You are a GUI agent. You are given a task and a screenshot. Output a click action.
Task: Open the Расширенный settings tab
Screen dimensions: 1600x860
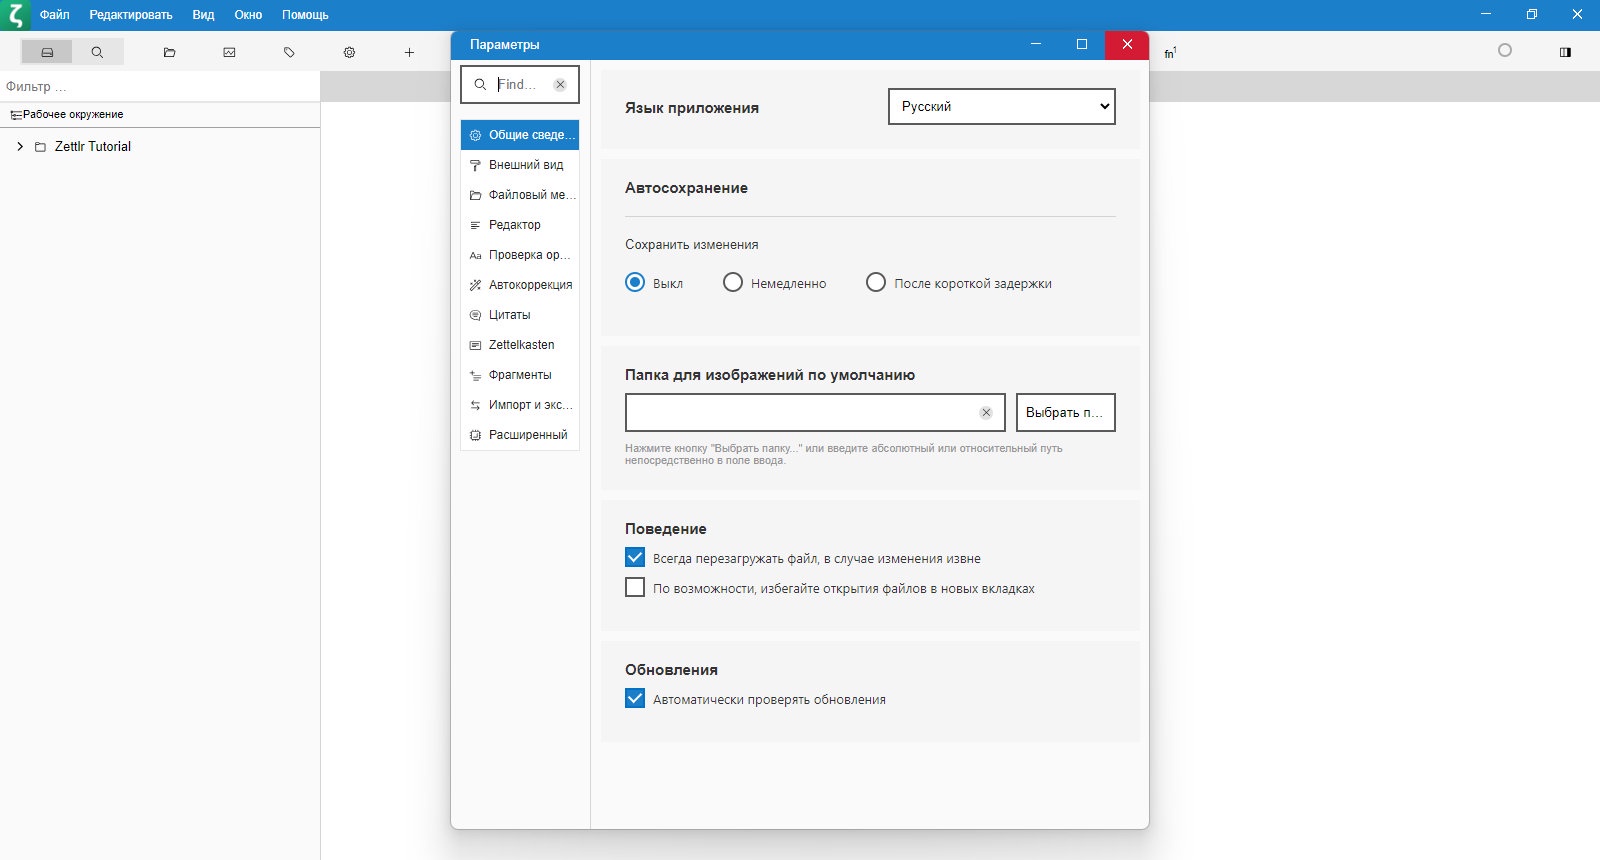pyautogui.click(x=520, y=435)
